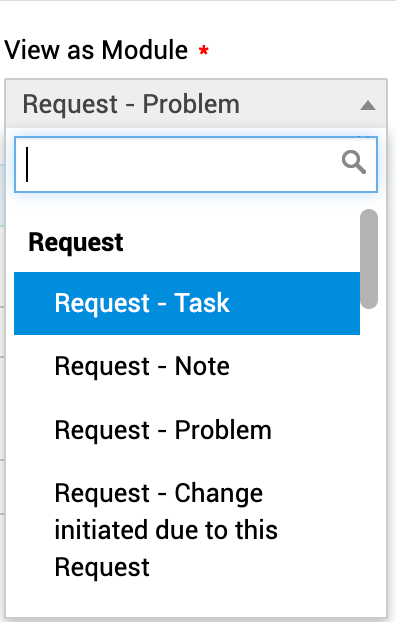Click the highlighted blue Task row

pyautogui.click(x=187, y=303)
